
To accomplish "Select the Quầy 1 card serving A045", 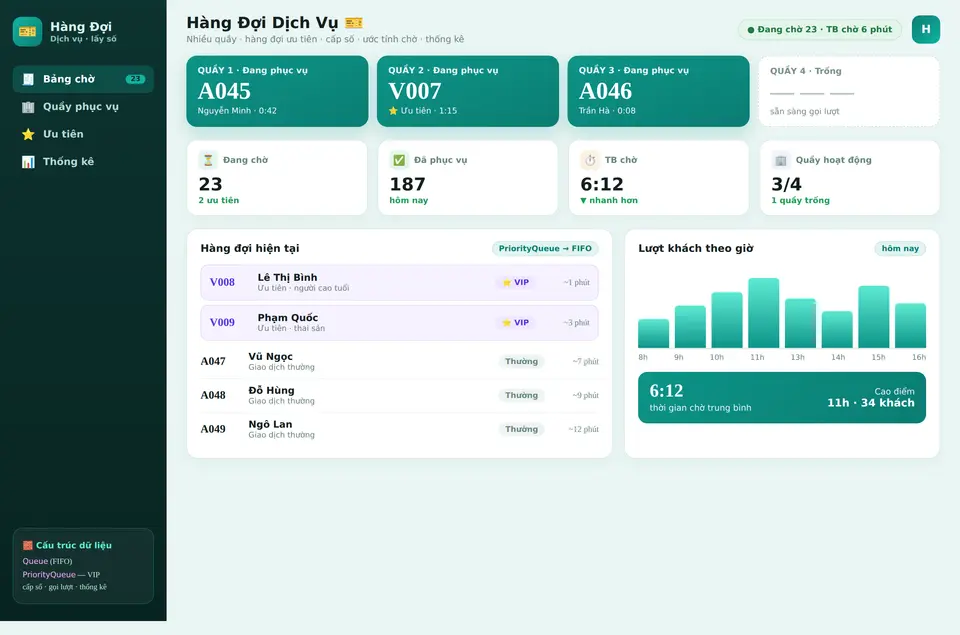I will 277,91.
